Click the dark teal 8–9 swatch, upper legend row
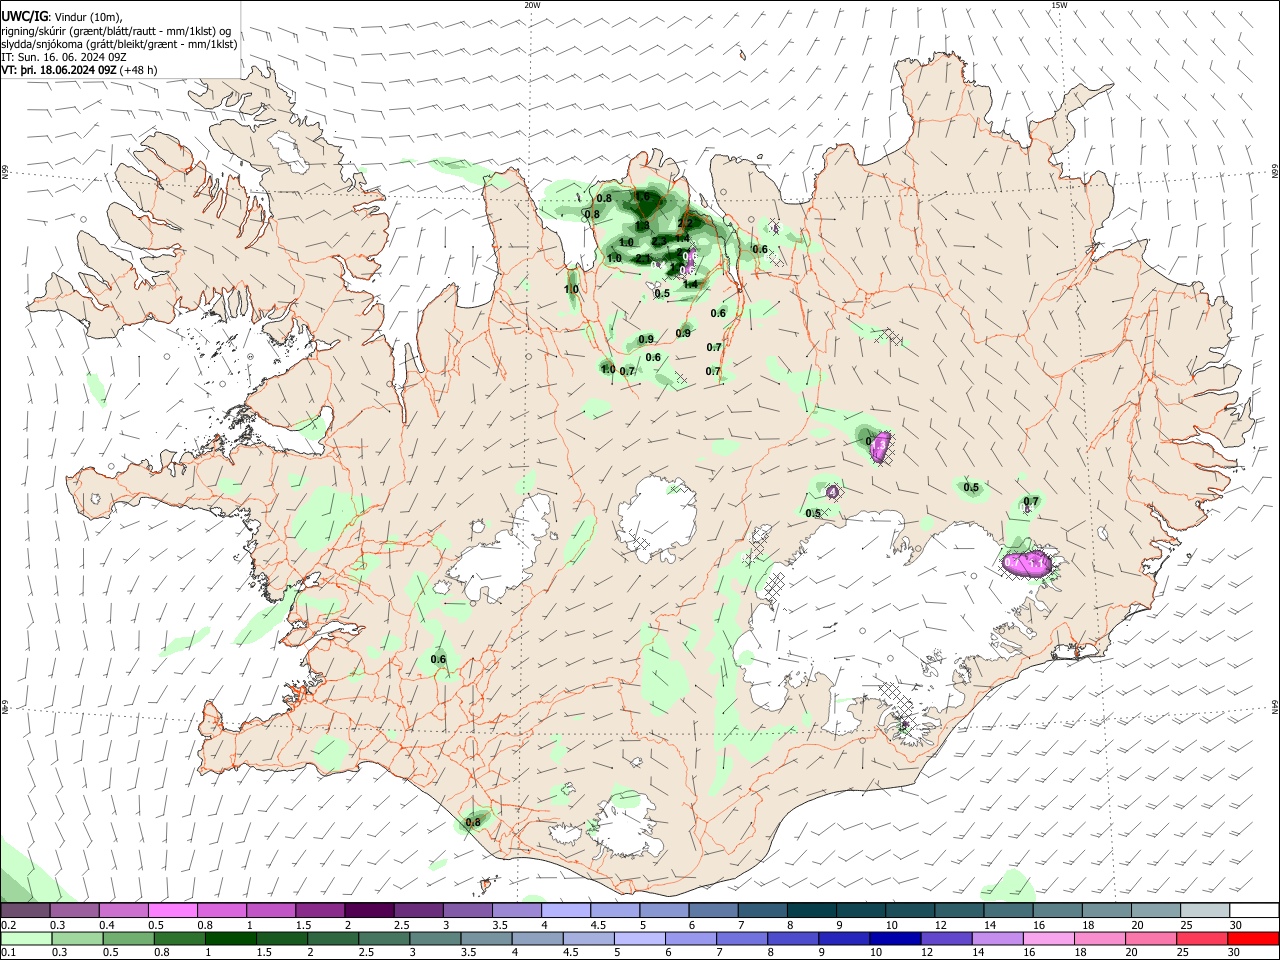 pyautogui.click(x=814, y=911)
